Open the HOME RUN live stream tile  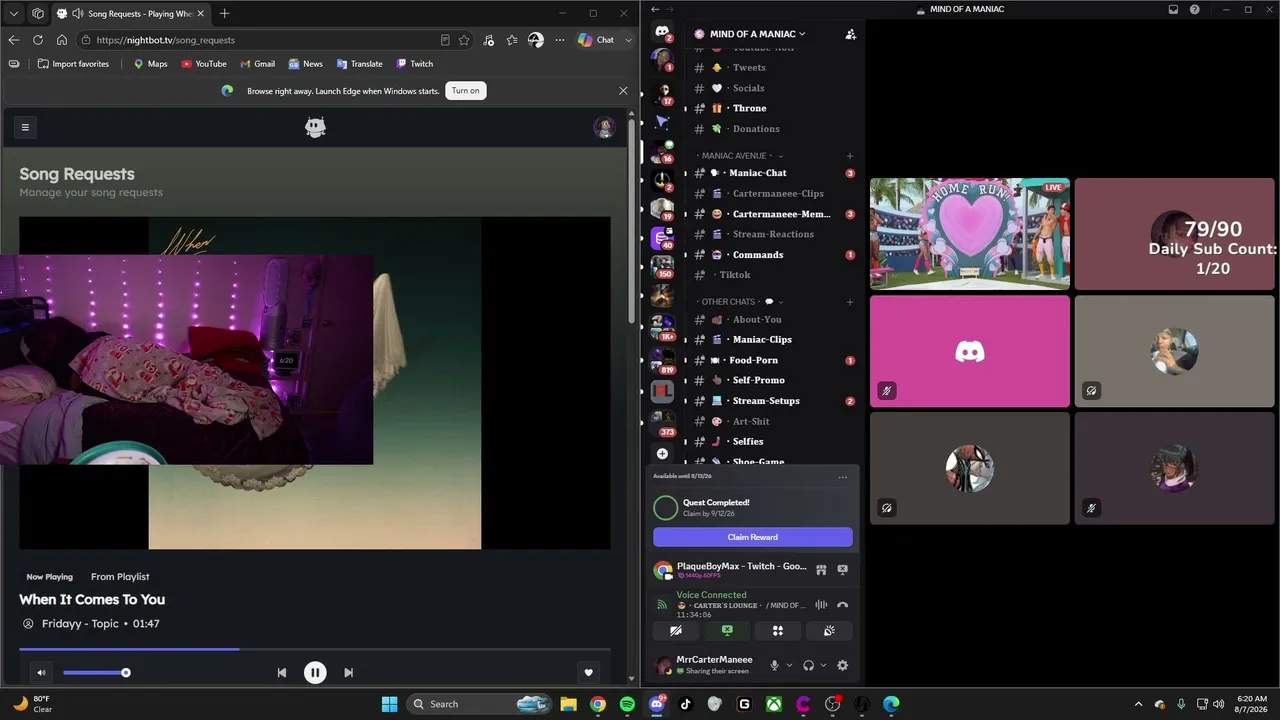[x=970, y=234]
